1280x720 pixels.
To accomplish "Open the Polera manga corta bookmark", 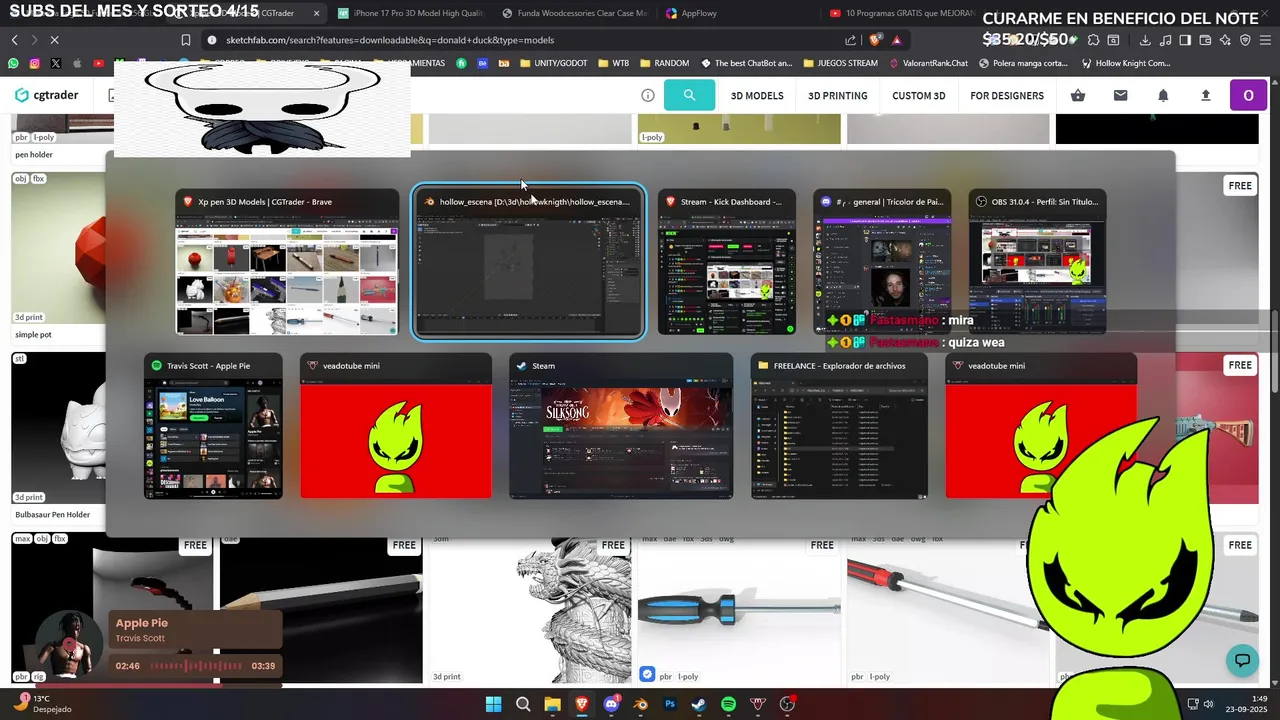I will pos(1023,63).
